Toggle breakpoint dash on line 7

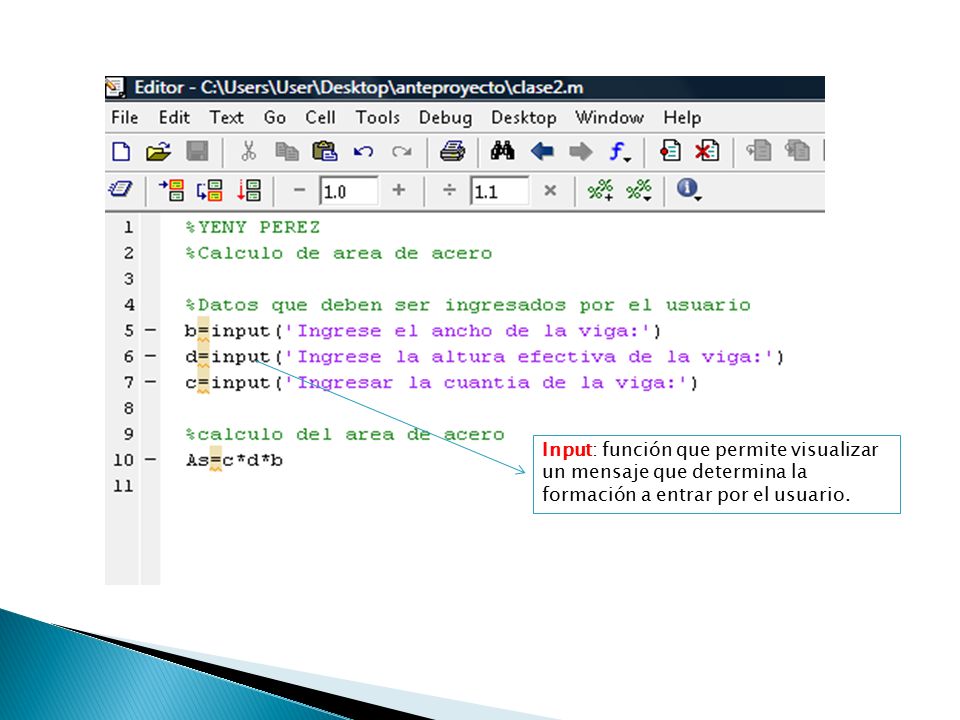(150, 382)
